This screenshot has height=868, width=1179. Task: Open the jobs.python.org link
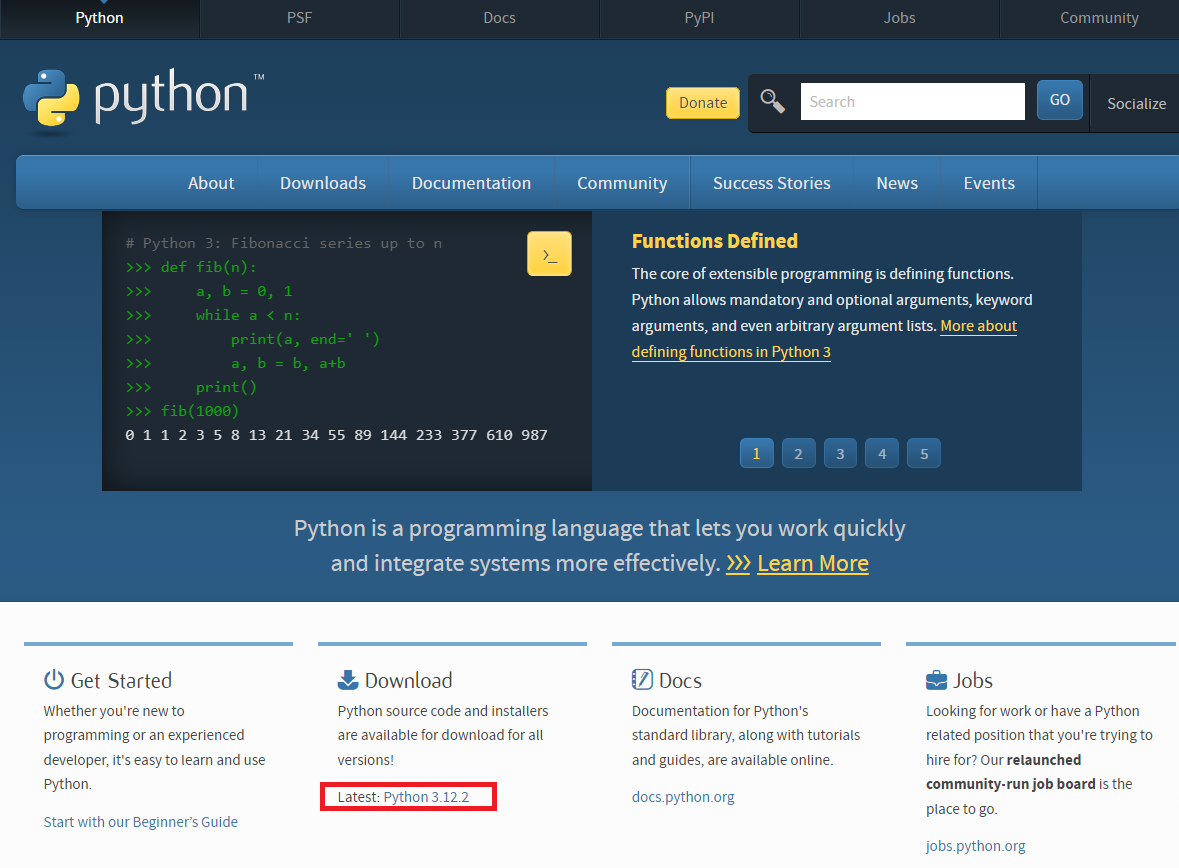(x=975, y=846)
